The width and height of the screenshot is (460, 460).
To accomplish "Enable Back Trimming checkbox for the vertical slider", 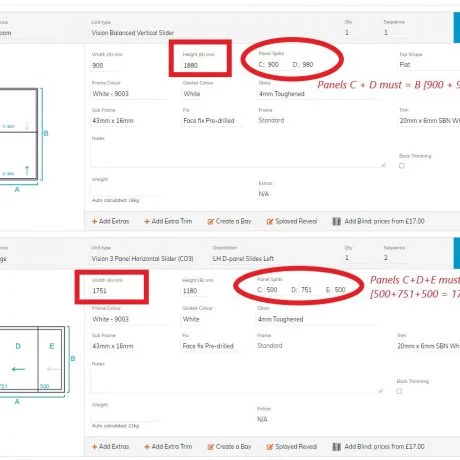I will click(402, 166).
